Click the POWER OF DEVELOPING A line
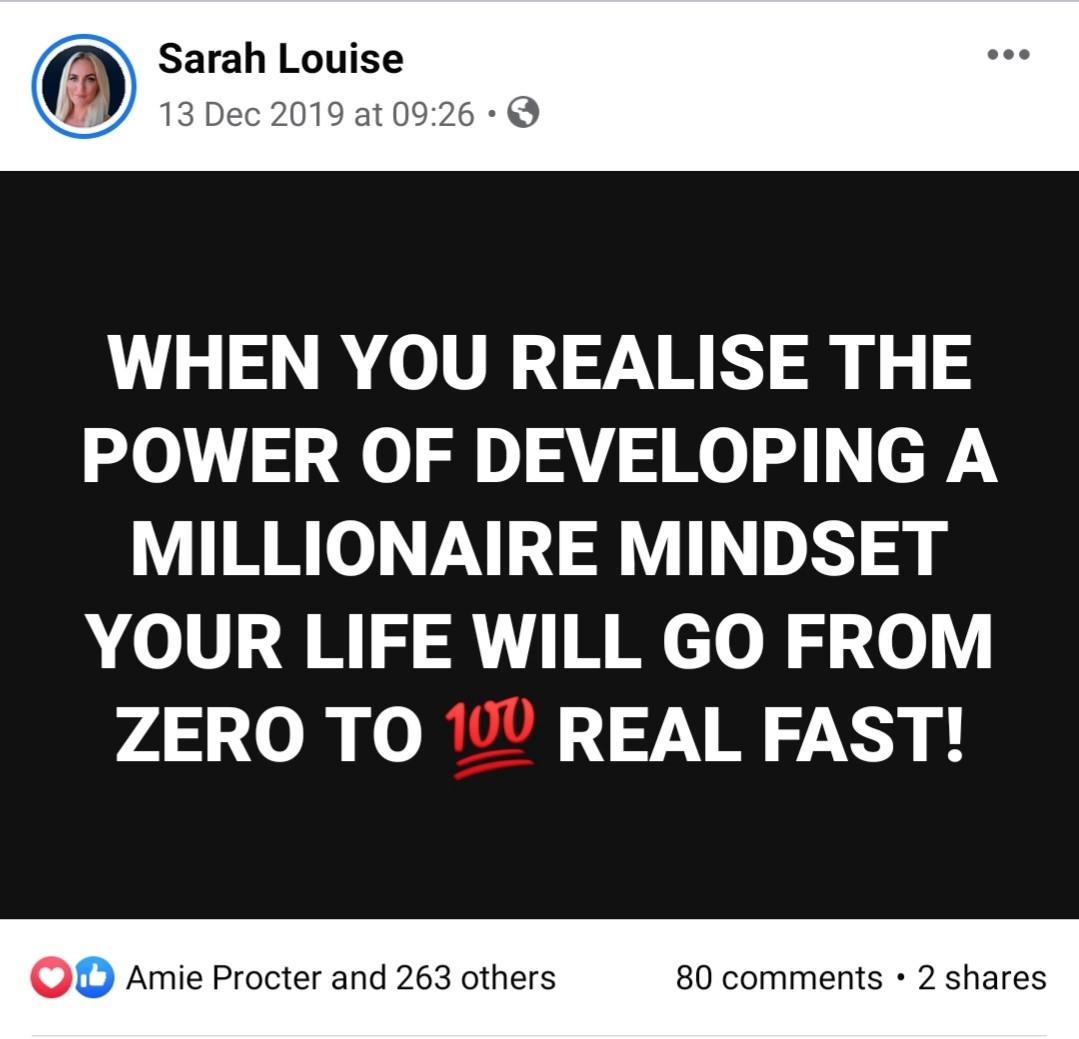Viewport: 1079px width, 1039px height. [540, 456]
